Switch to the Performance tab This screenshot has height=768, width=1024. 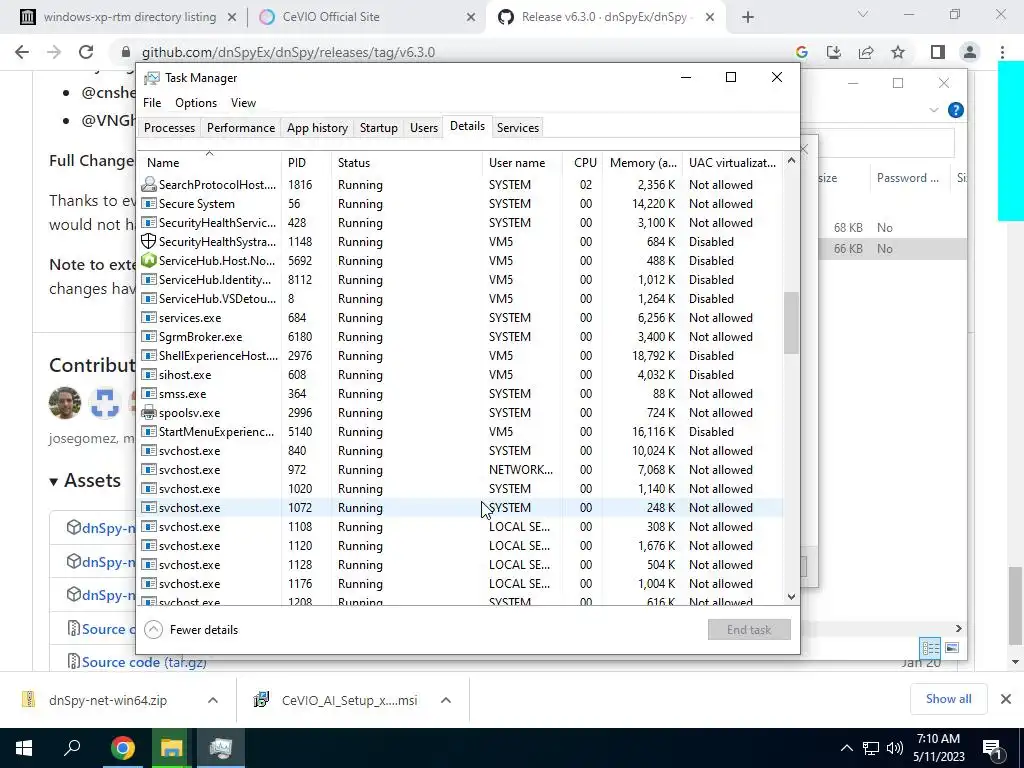point(241,128)
